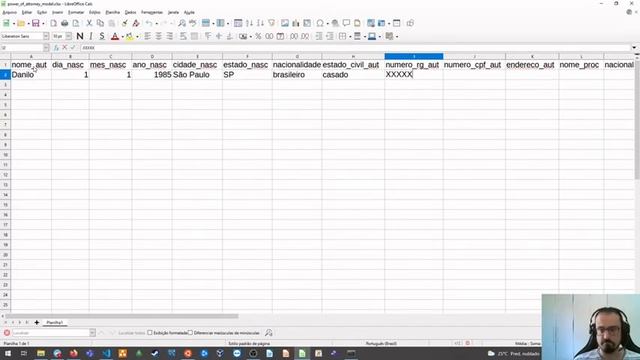
Task: Copy the selection icon
Action: click(100, 23)
